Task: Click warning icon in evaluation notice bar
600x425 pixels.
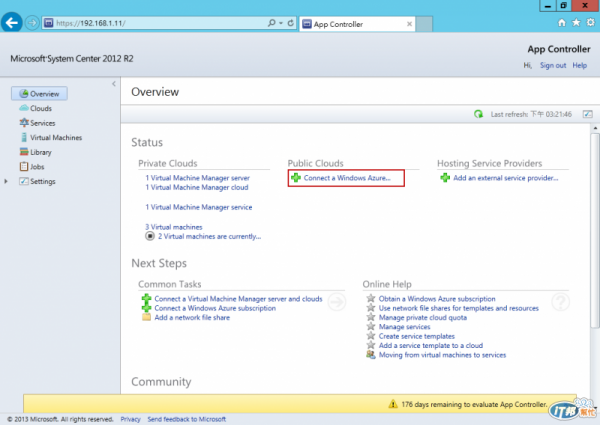Action: (393, 404)
